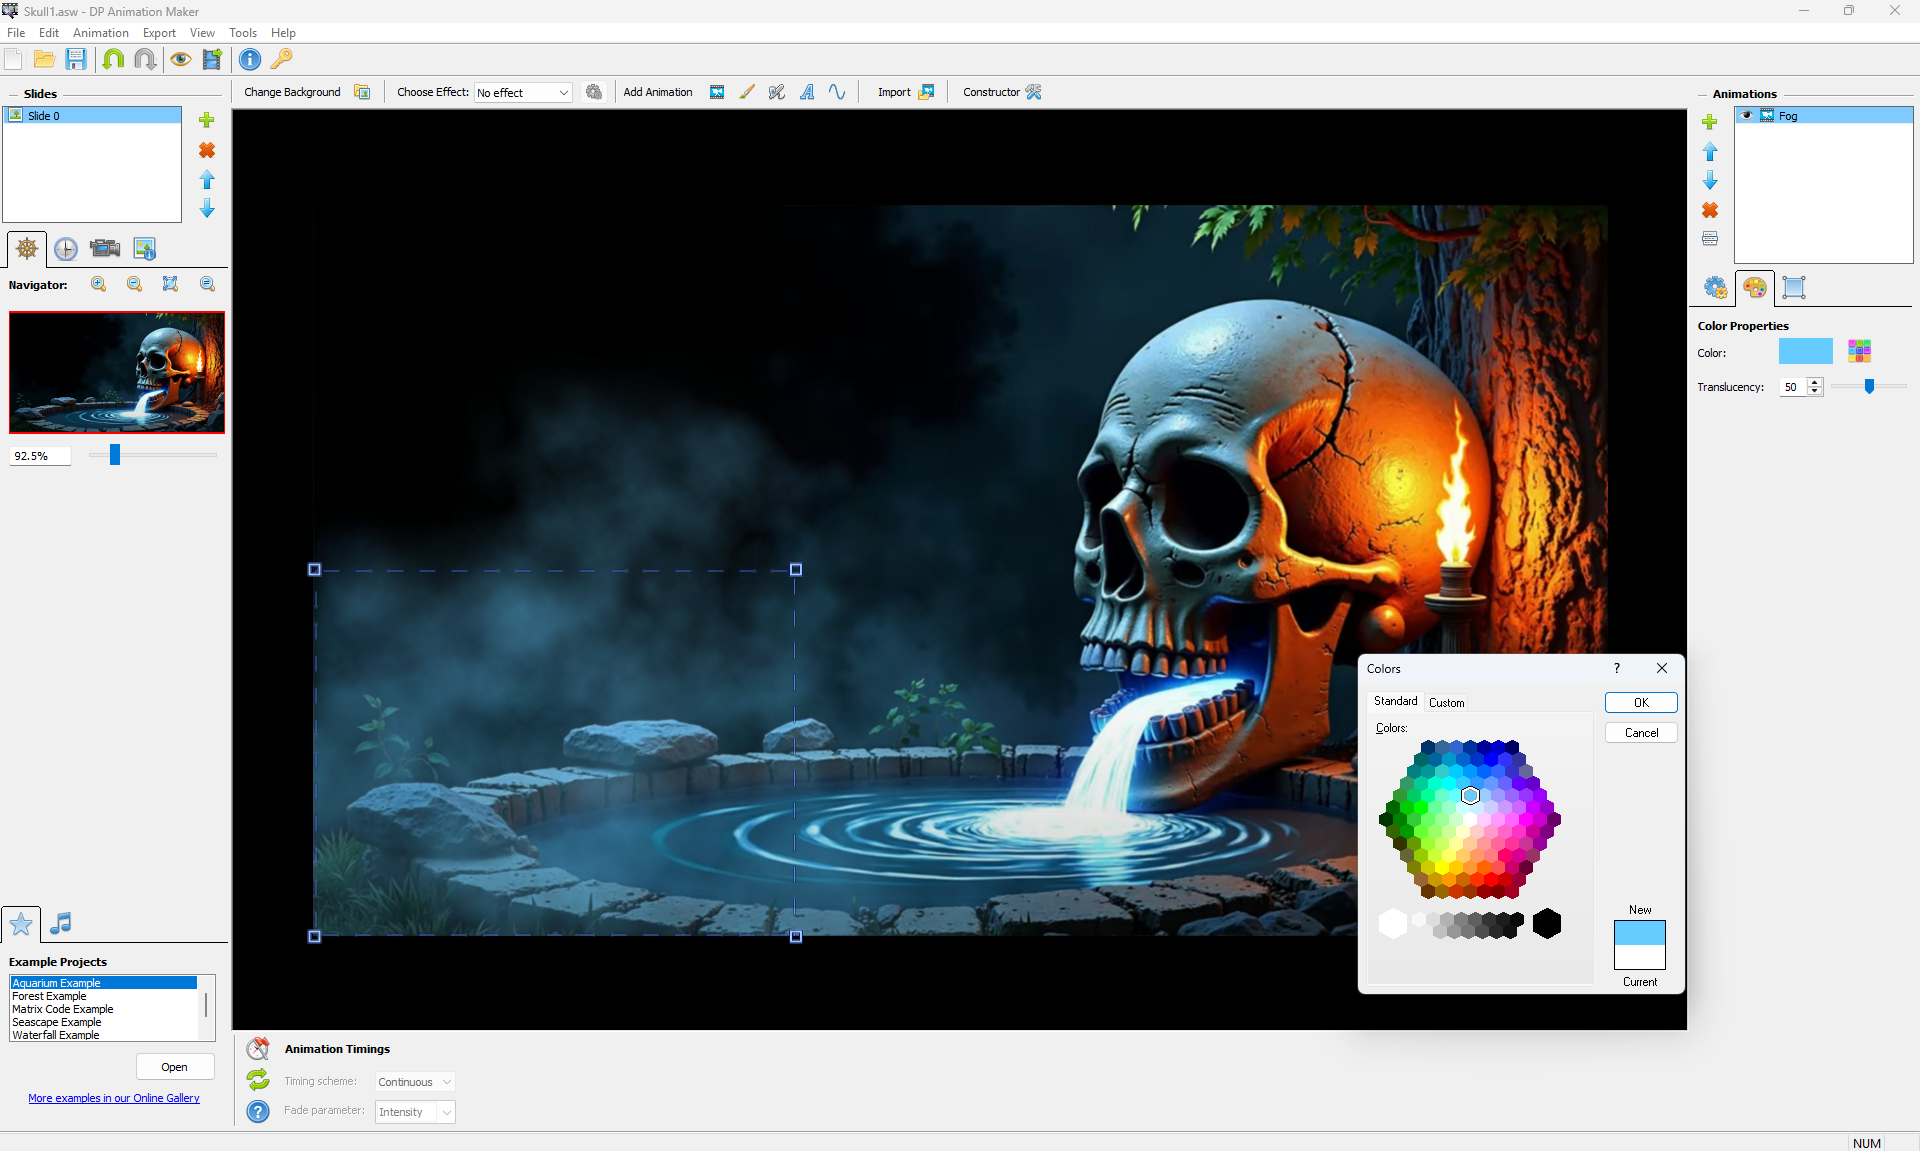The image size is (1920, 1151).
Task: Increase Translucency value with up stepper
Action: [1815, 382]
